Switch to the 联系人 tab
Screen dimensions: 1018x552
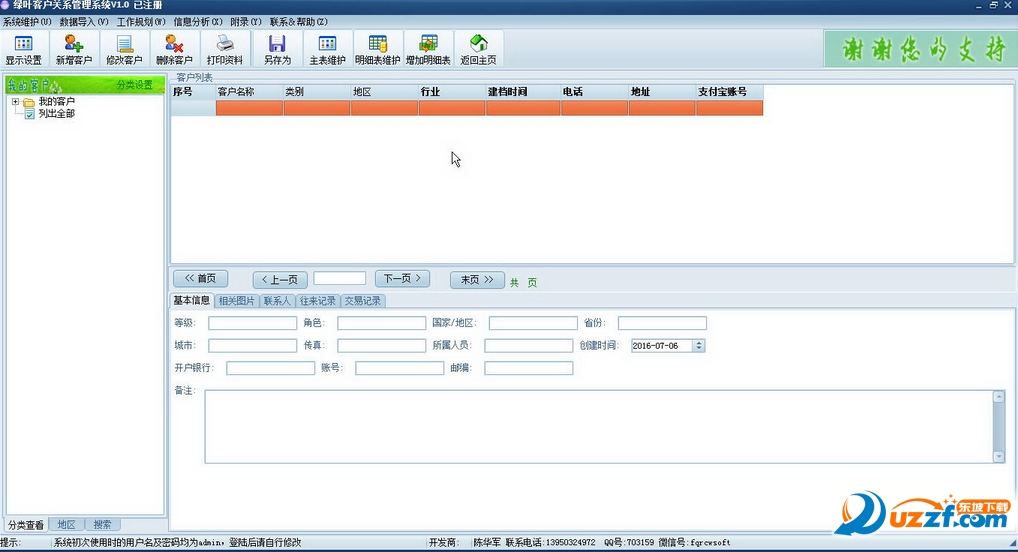pos(277,301)
